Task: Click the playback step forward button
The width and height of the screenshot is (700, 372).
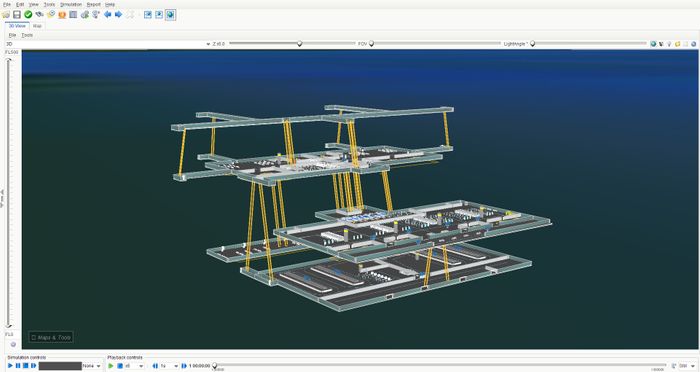Action: [x=184, y=366]
